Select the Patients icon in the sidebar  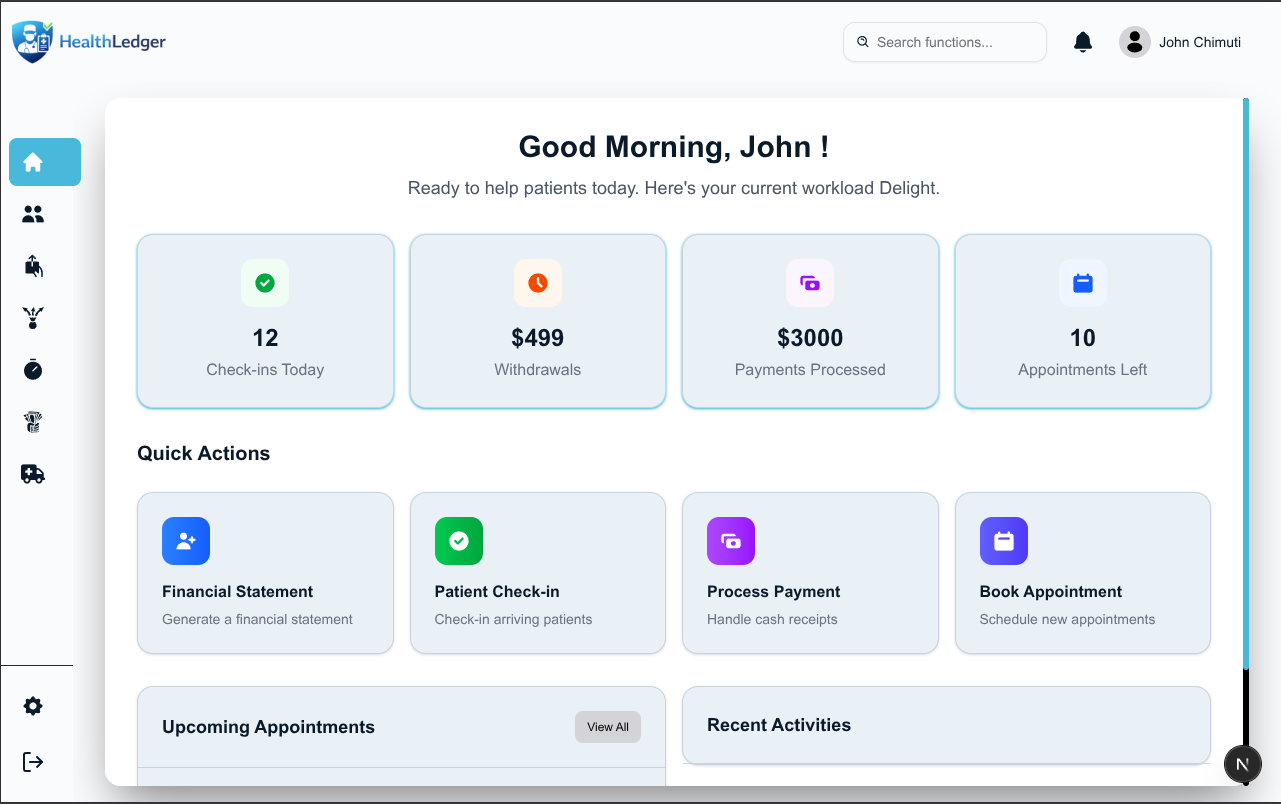[x=33, y=214]
